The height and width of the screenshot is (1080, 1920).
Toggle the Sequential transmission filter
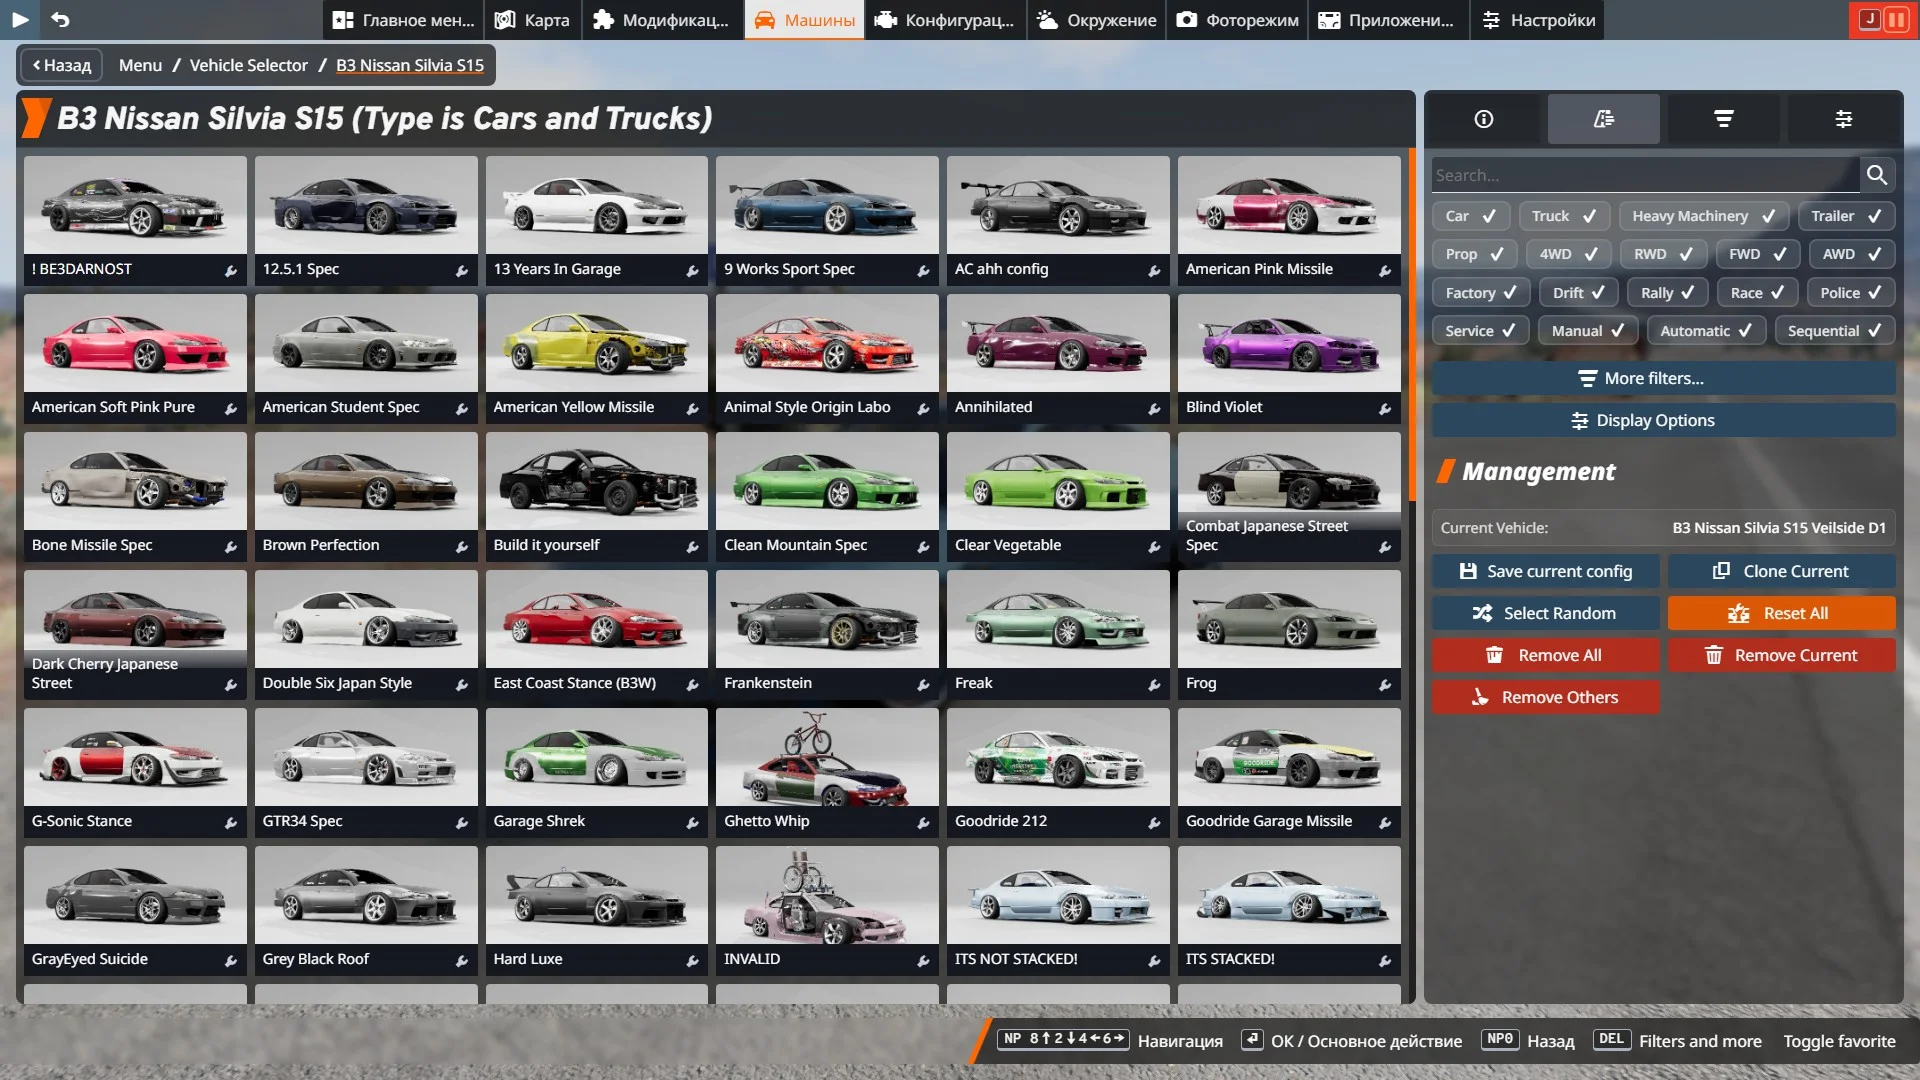tap(1834, 331)
